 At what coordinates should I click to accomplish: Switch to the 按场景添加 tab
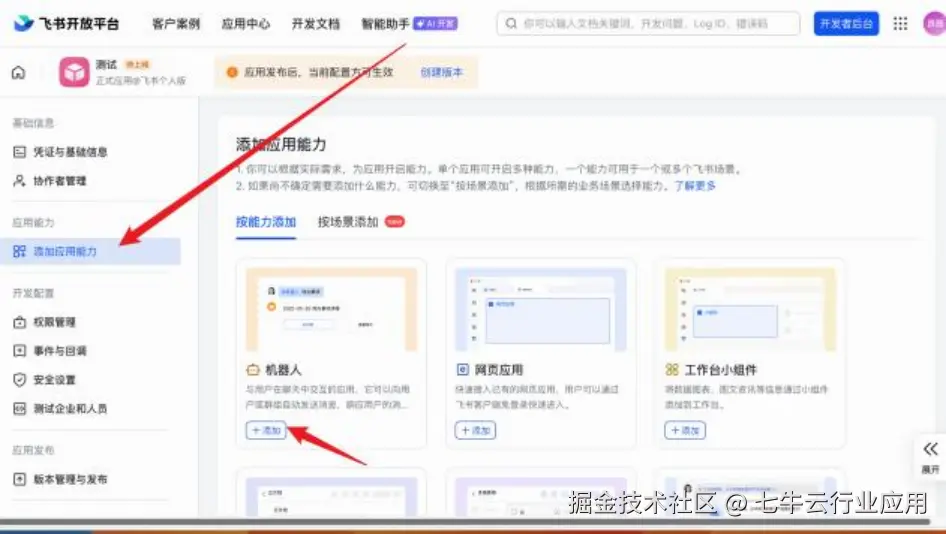click(x=348, y=222)
